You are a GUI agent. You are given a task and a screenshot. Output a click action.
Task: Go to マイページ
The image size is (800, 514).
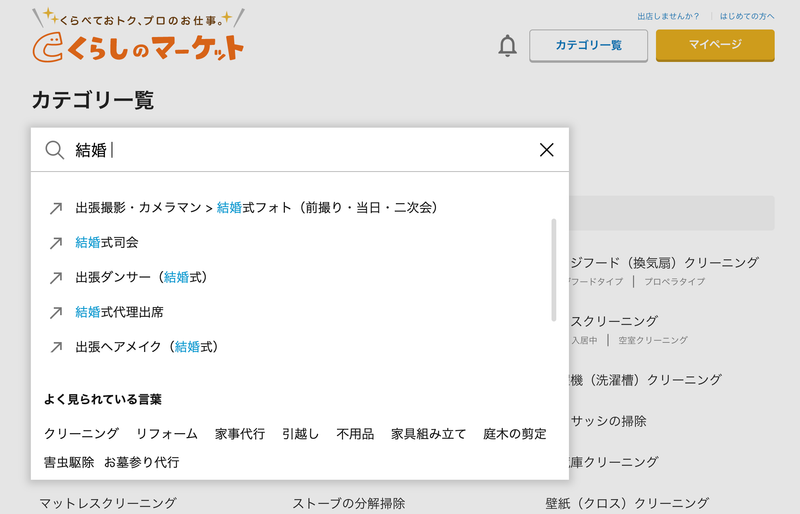(x=715, y=45)
